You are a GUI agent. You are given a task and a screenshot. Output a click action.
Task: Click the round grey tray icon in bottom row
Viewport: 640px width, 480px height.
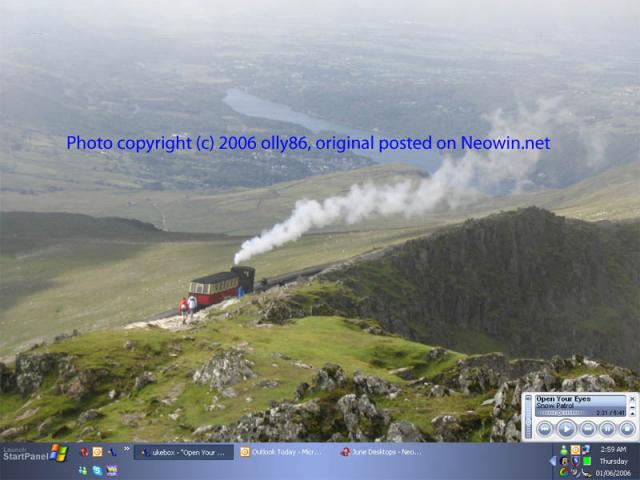pos(575,473)
